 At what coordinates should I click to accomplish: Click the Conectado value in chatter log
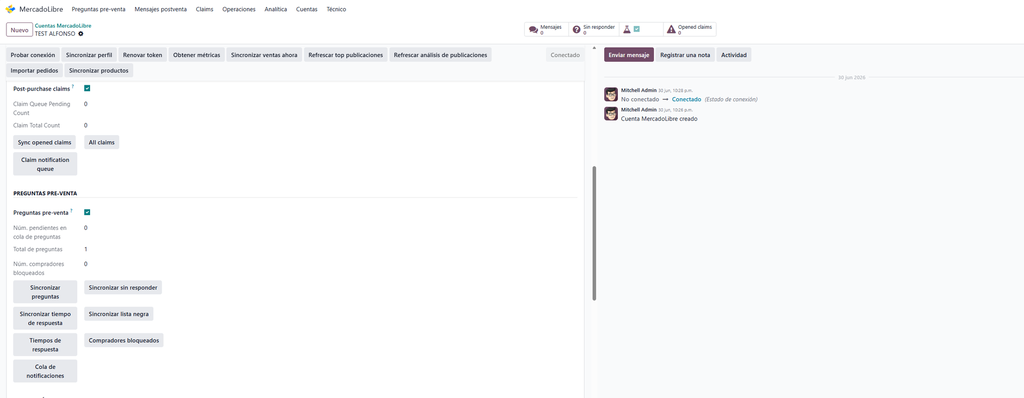click(686, 99)
